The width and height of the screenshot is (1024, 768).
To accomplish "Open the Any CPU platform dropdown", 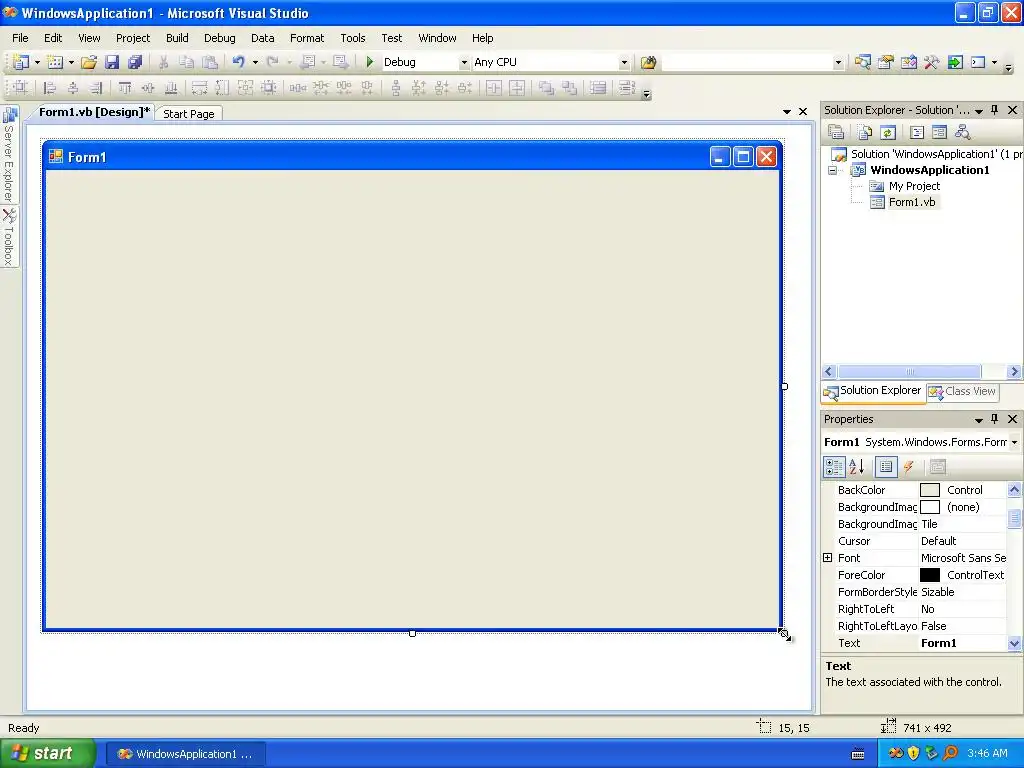I will pyautogui.click(x=624, y=63).
